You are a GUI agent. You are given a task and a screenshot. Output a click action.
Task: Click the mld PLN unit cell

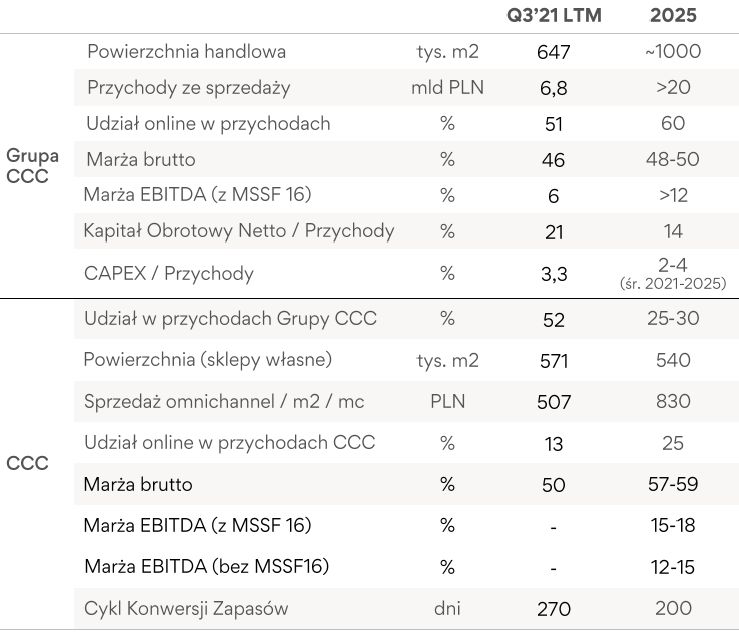tap(447, 88)
